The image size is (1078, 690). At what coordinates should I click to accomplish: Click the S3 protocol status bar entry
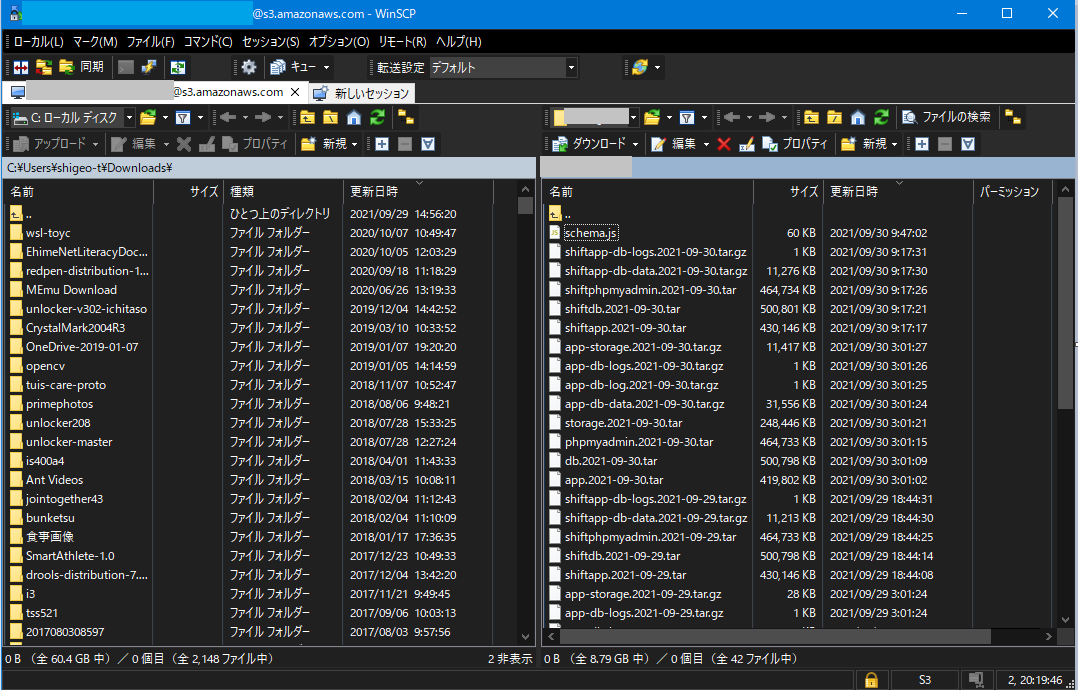click(924, 680)
